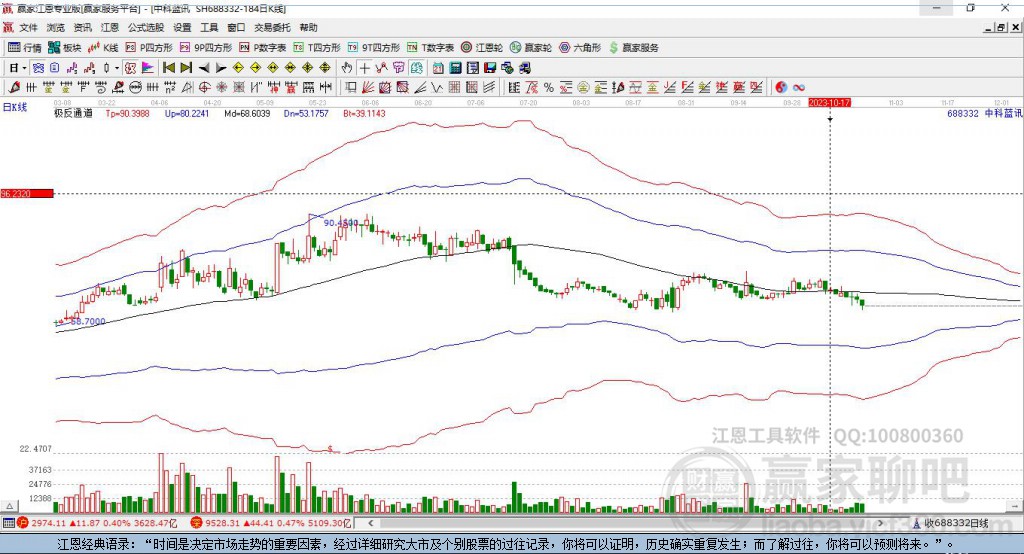Image resolution: width=1024 pixels, height=554 pixels.
Task: Click the 日K线 chart label
Action: [x=15, y=107]
